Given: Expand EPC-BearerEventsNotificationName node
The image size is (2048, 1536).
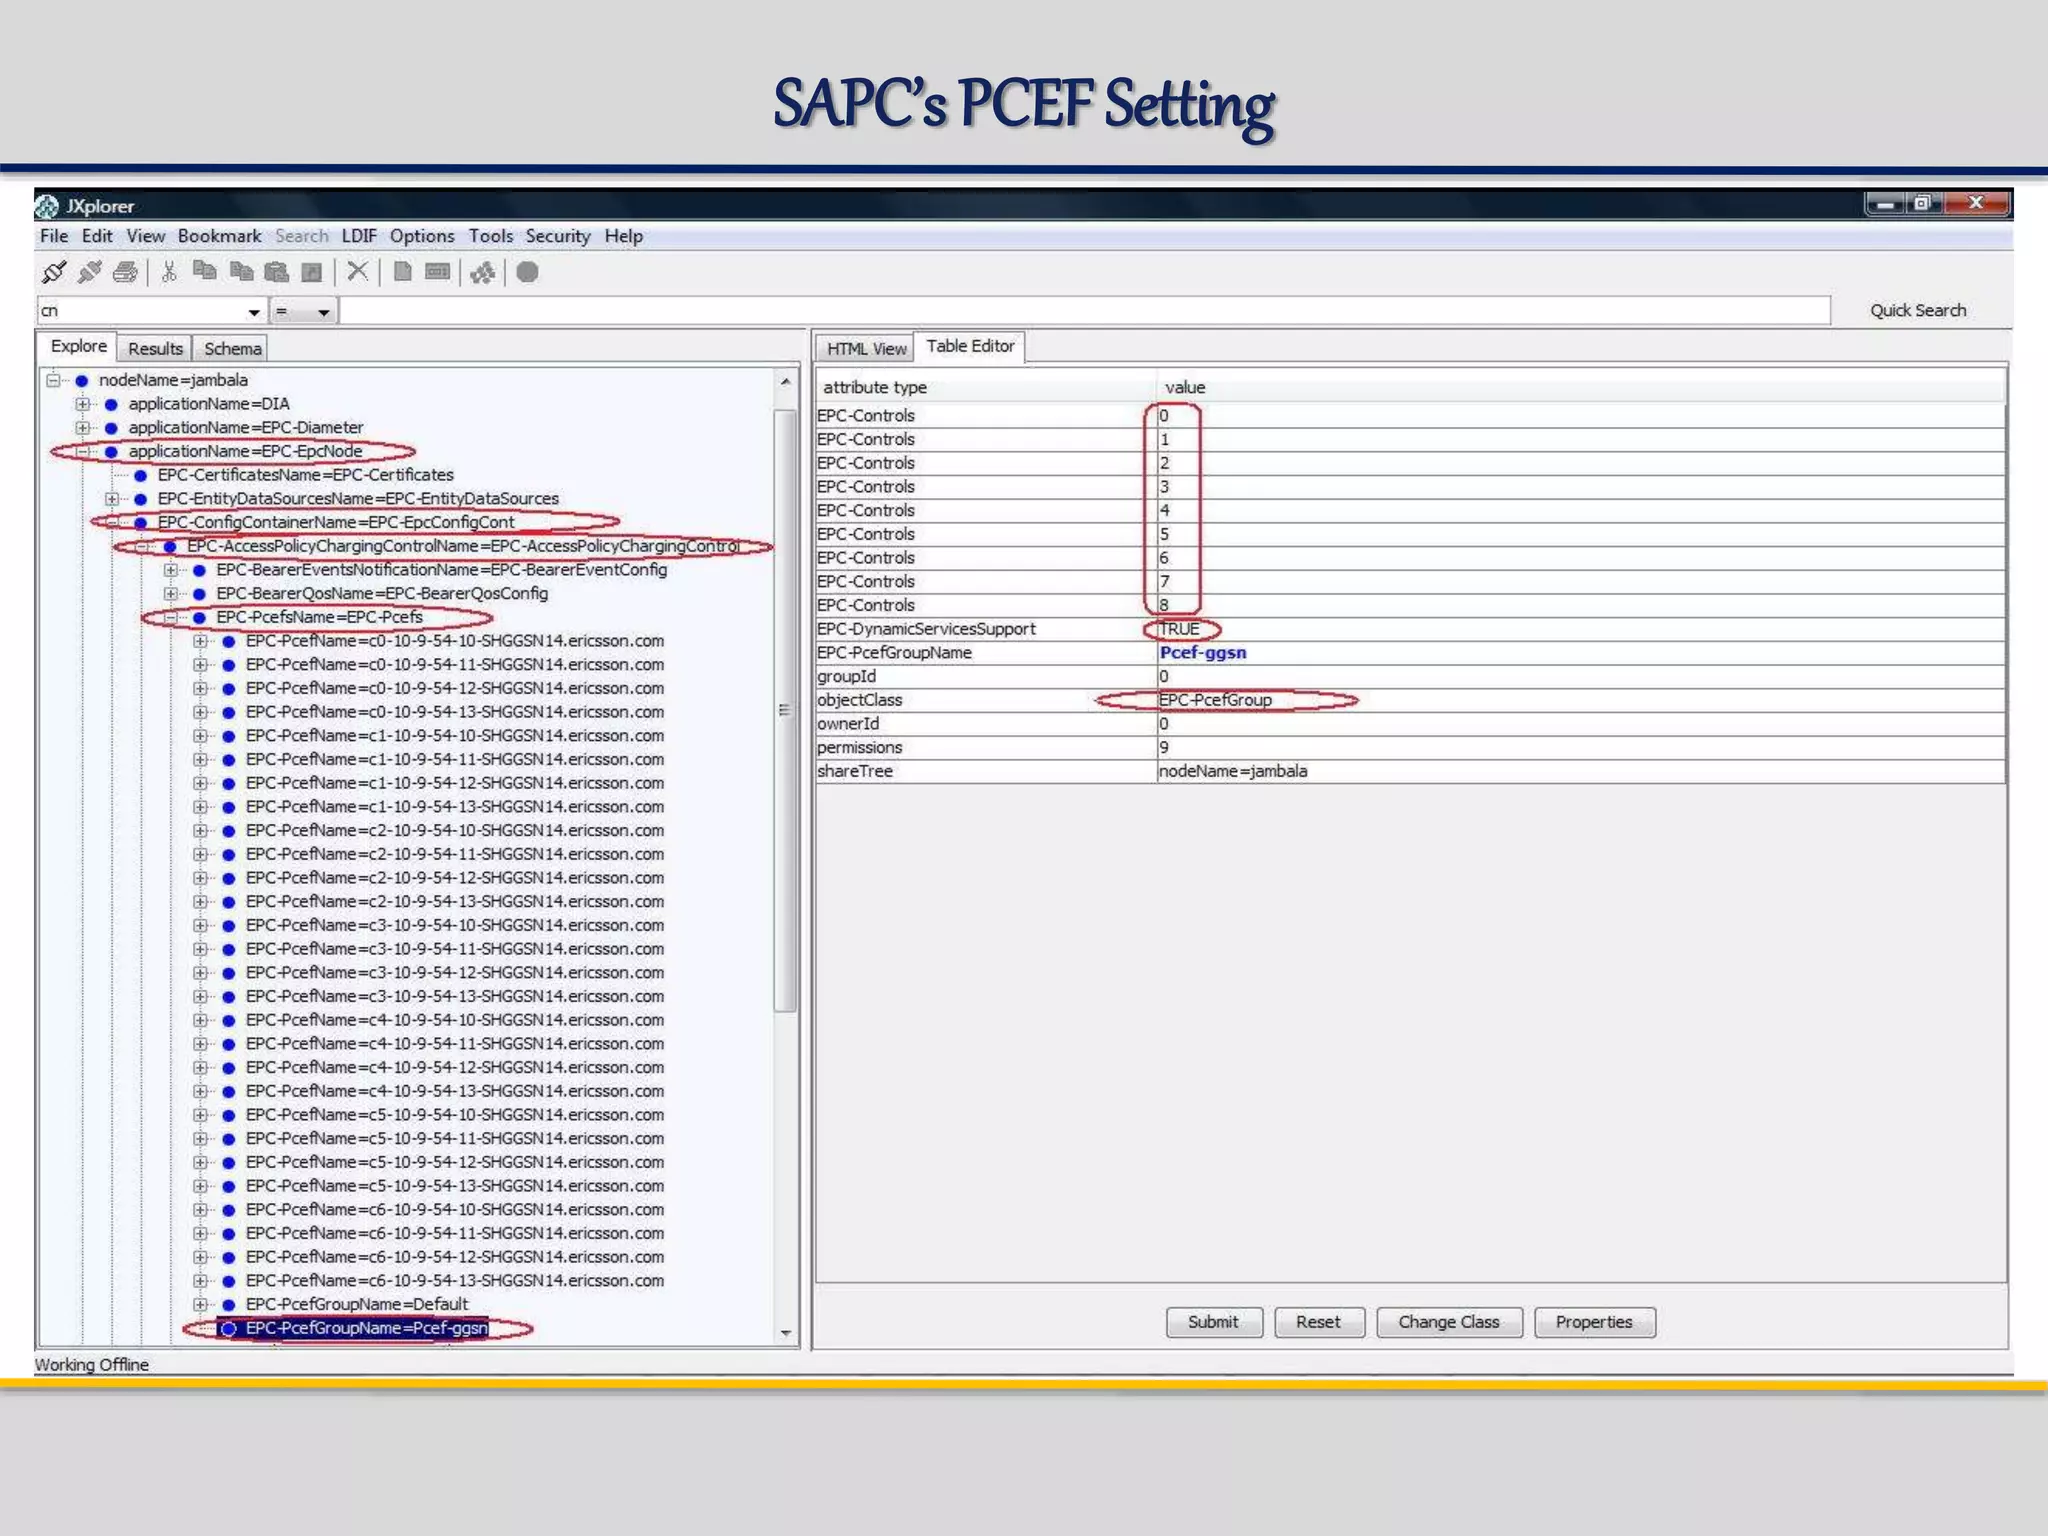Looking at the screenshot, I should (x=170, y=570).
